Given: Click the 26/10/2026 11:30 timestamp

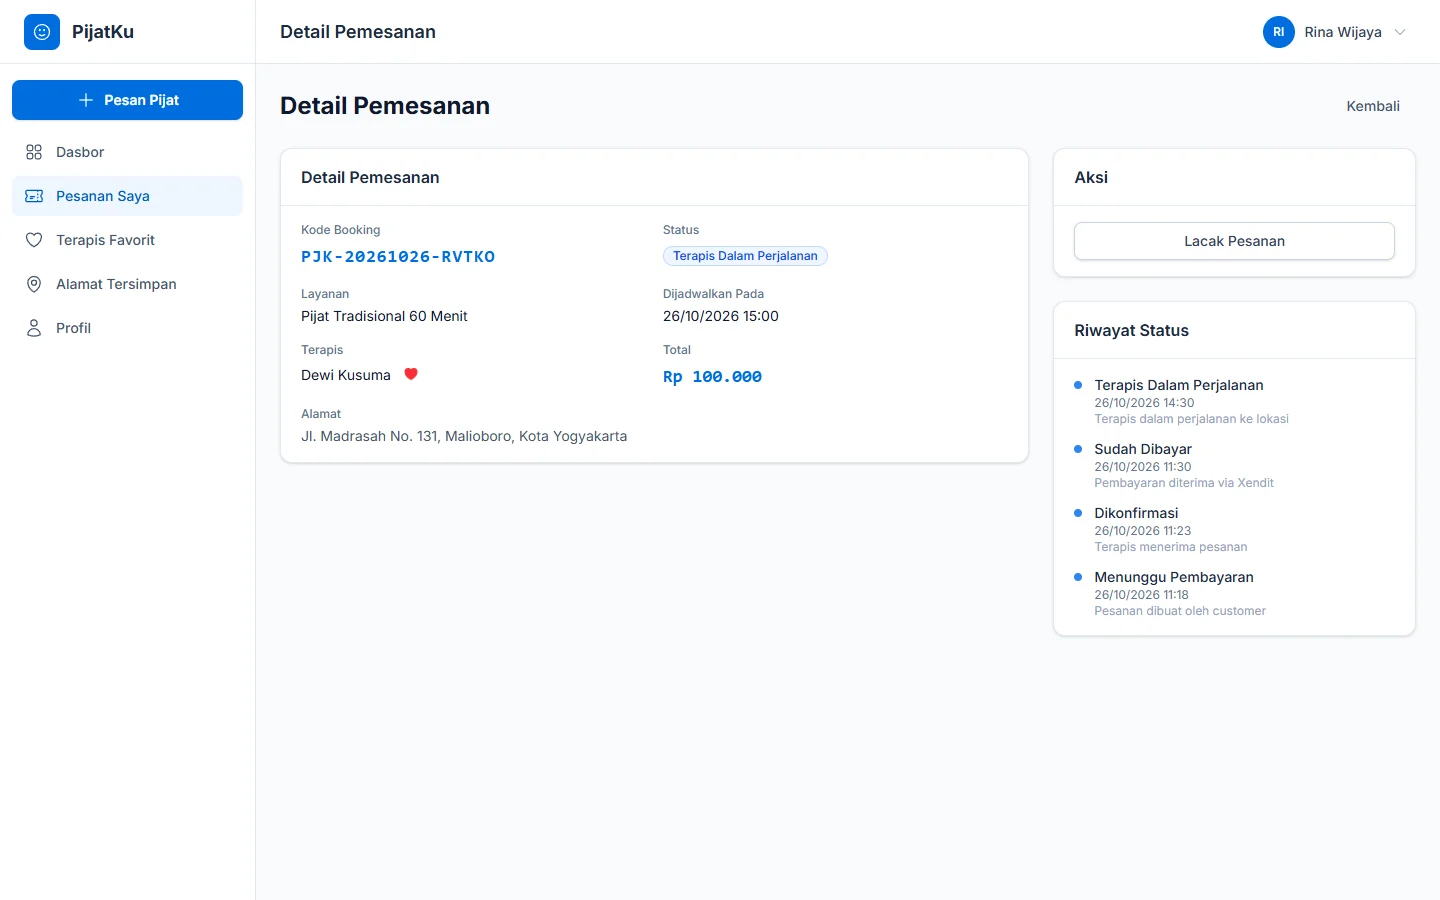Looking at the screenshot, I should pos(1143,467).
